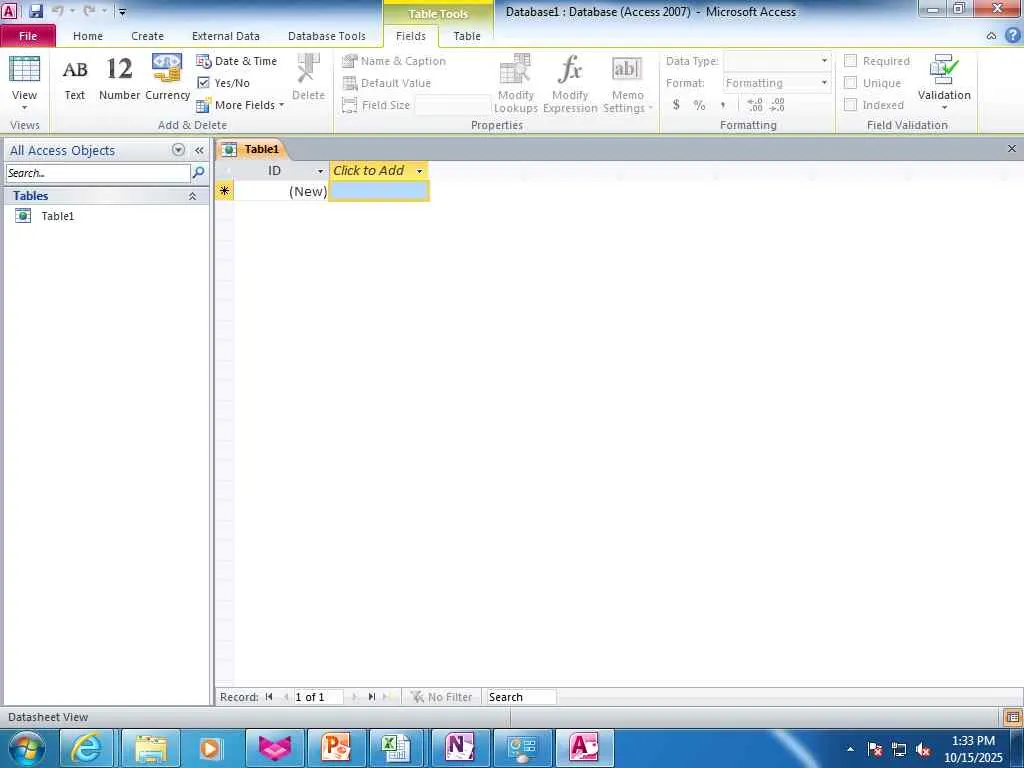Apply currency dollar format
Screen dimensions: 1024x768
676,104
